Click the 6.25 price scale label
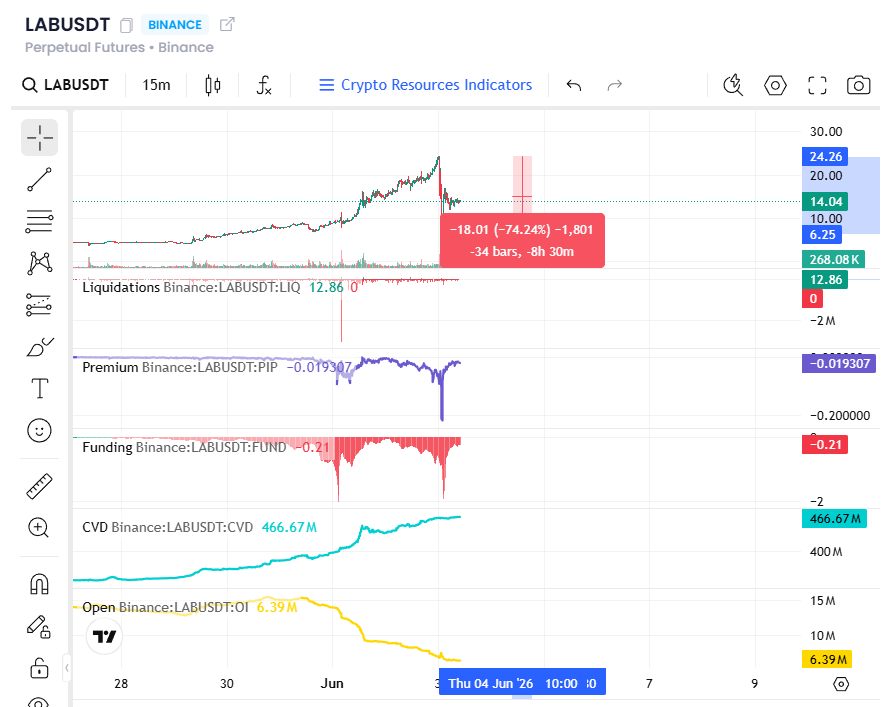895x707 pixels. (x=822, y=235)
